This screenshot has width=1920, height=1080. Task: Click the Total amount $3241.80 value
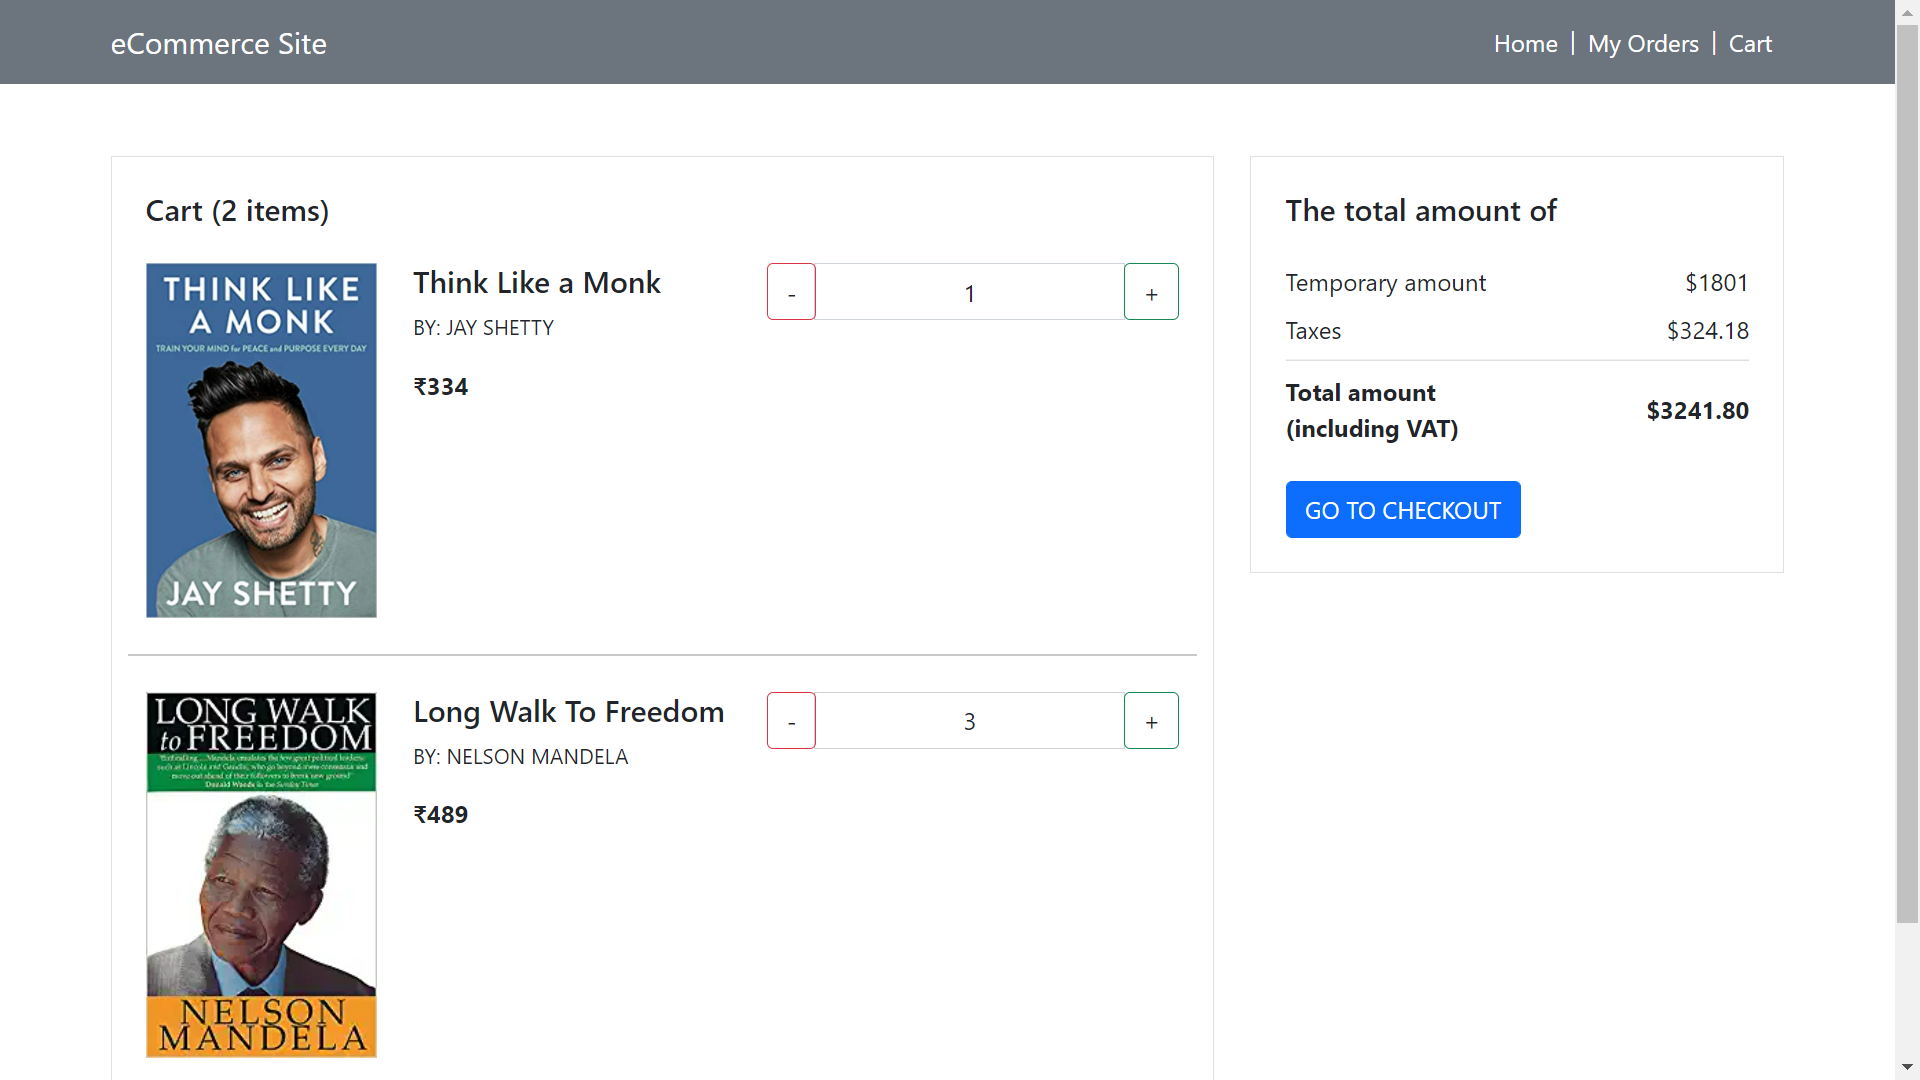(1697, 411)
